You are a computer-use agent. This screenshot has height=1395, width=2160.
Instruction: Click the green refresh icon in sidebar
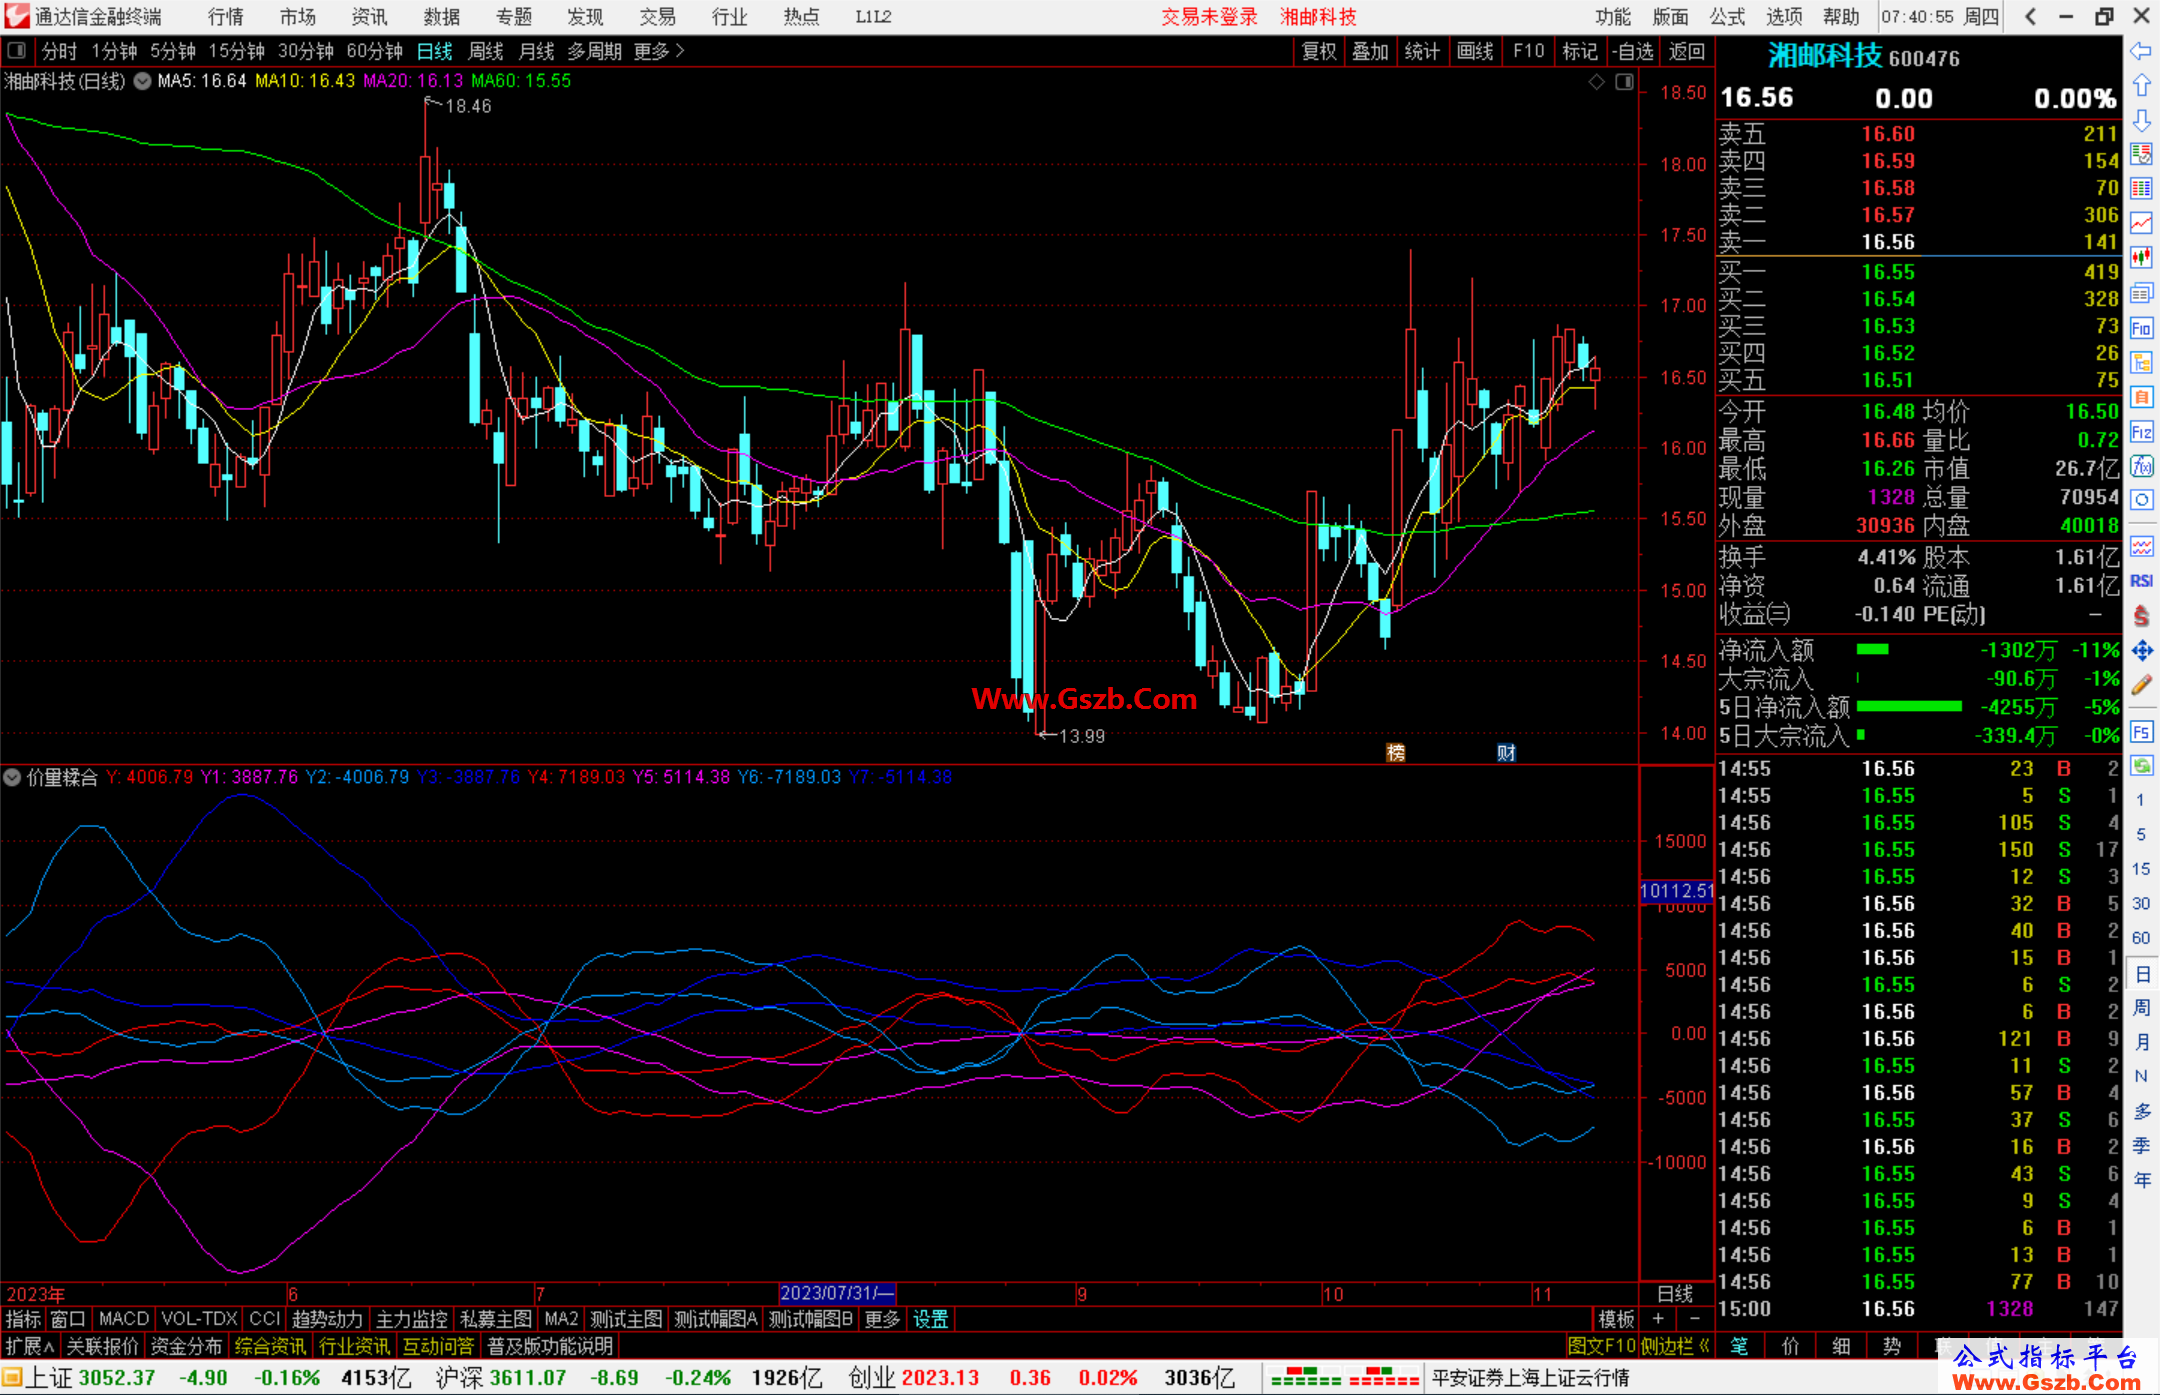(2141, 766)
